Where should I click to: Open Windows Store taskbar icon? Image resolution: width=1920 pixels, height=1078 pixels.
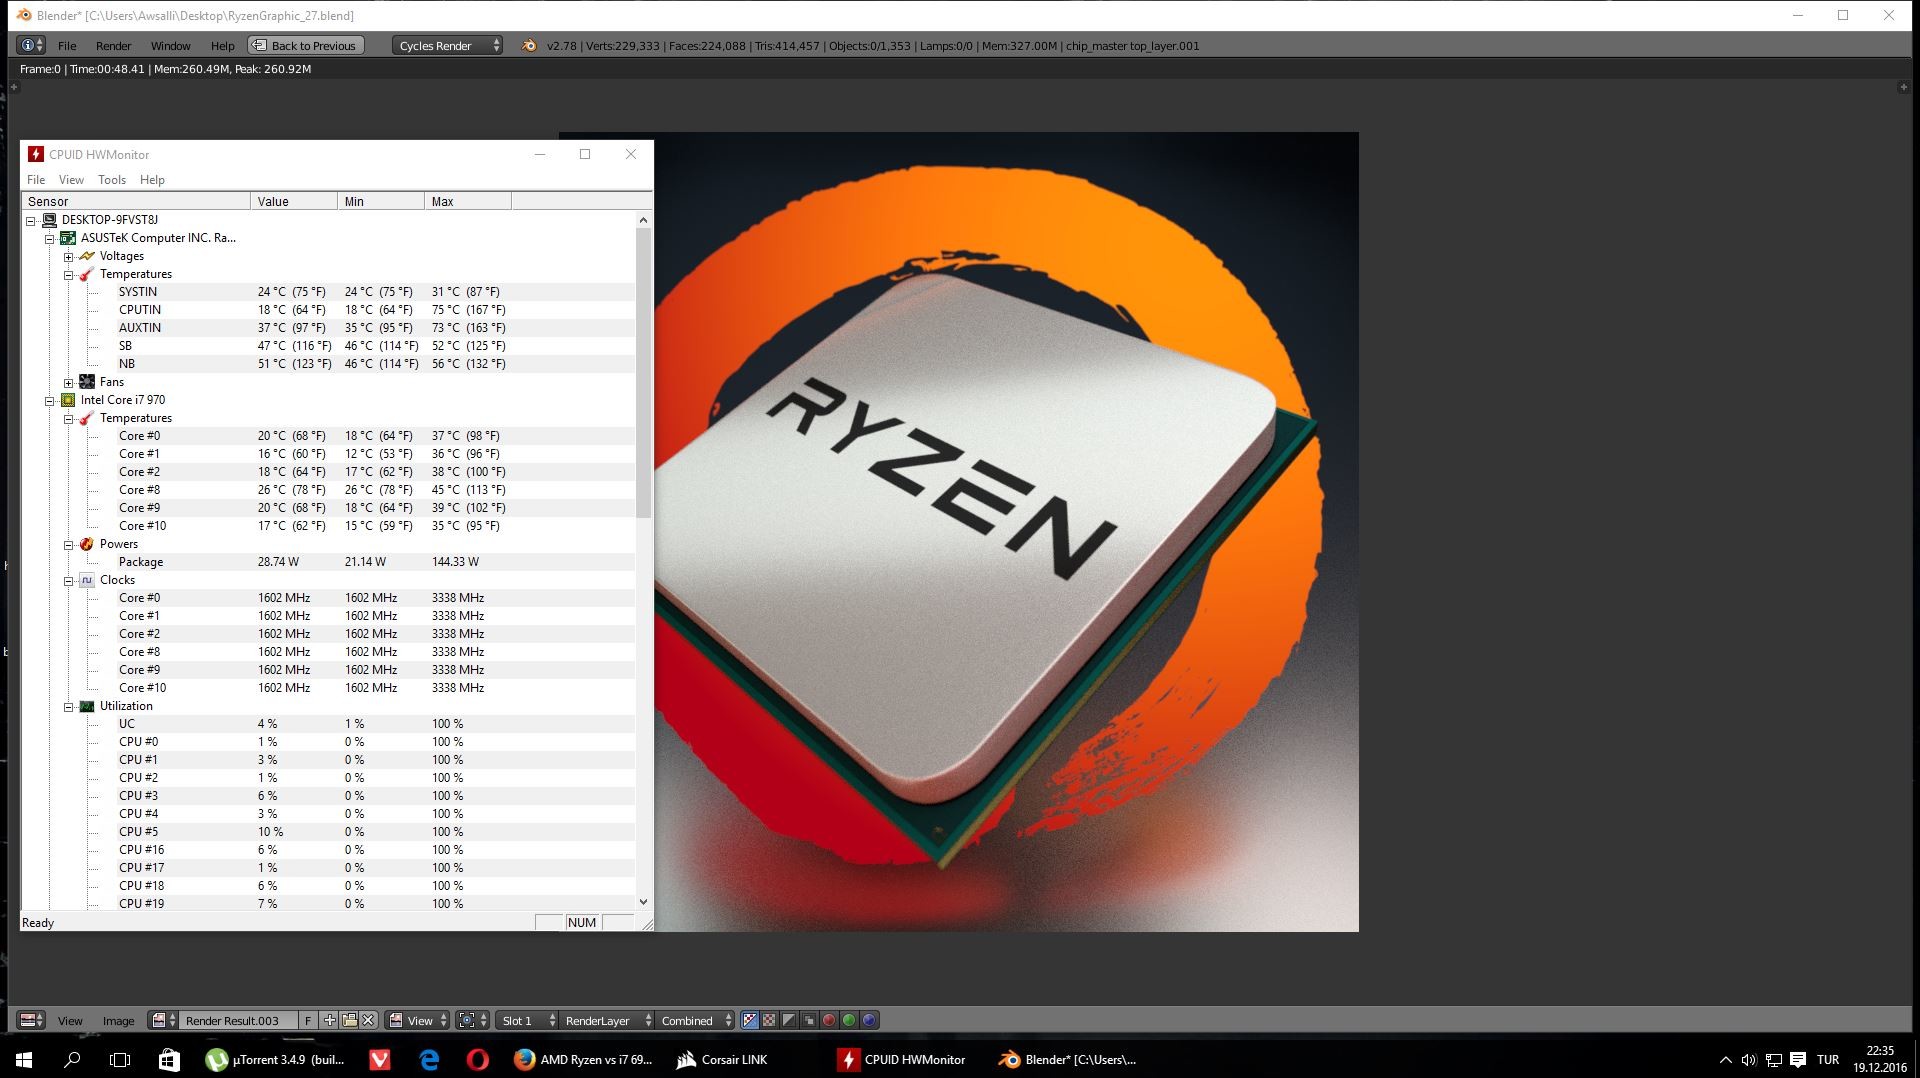pyautogui.click(x=169, y=1059)
